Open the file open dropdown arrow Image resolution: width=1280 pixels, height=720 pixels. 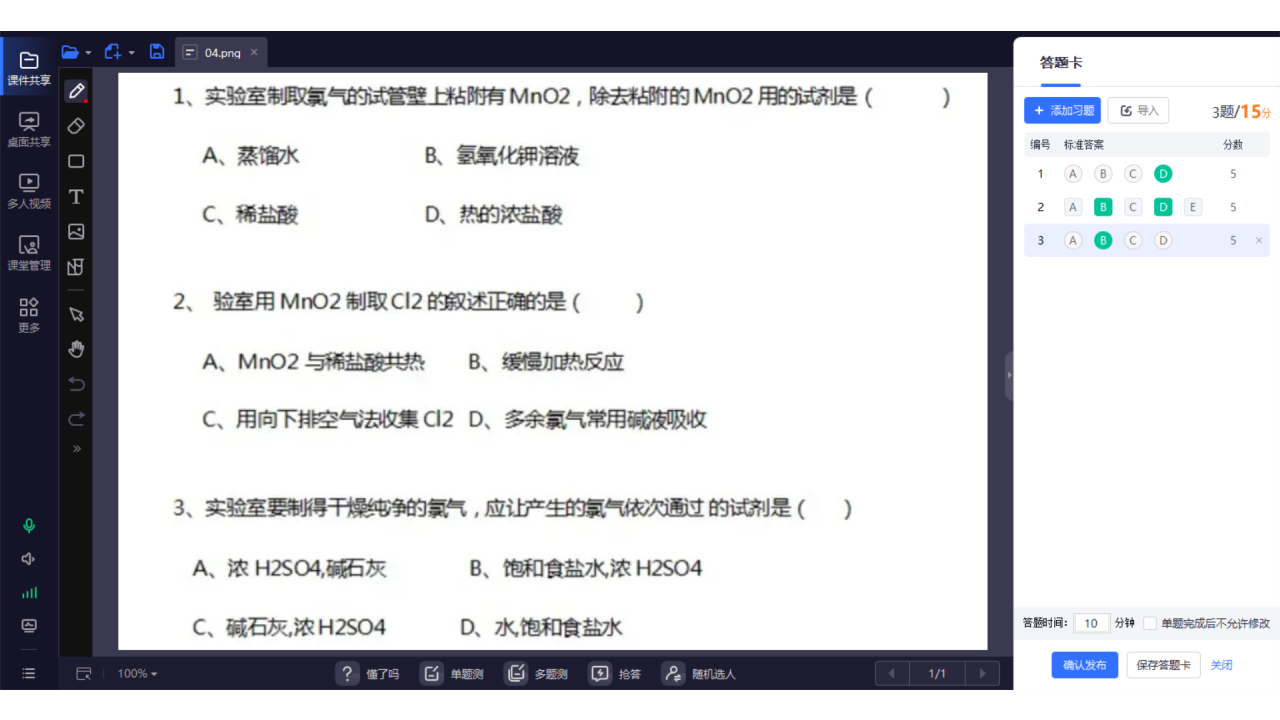89,52
